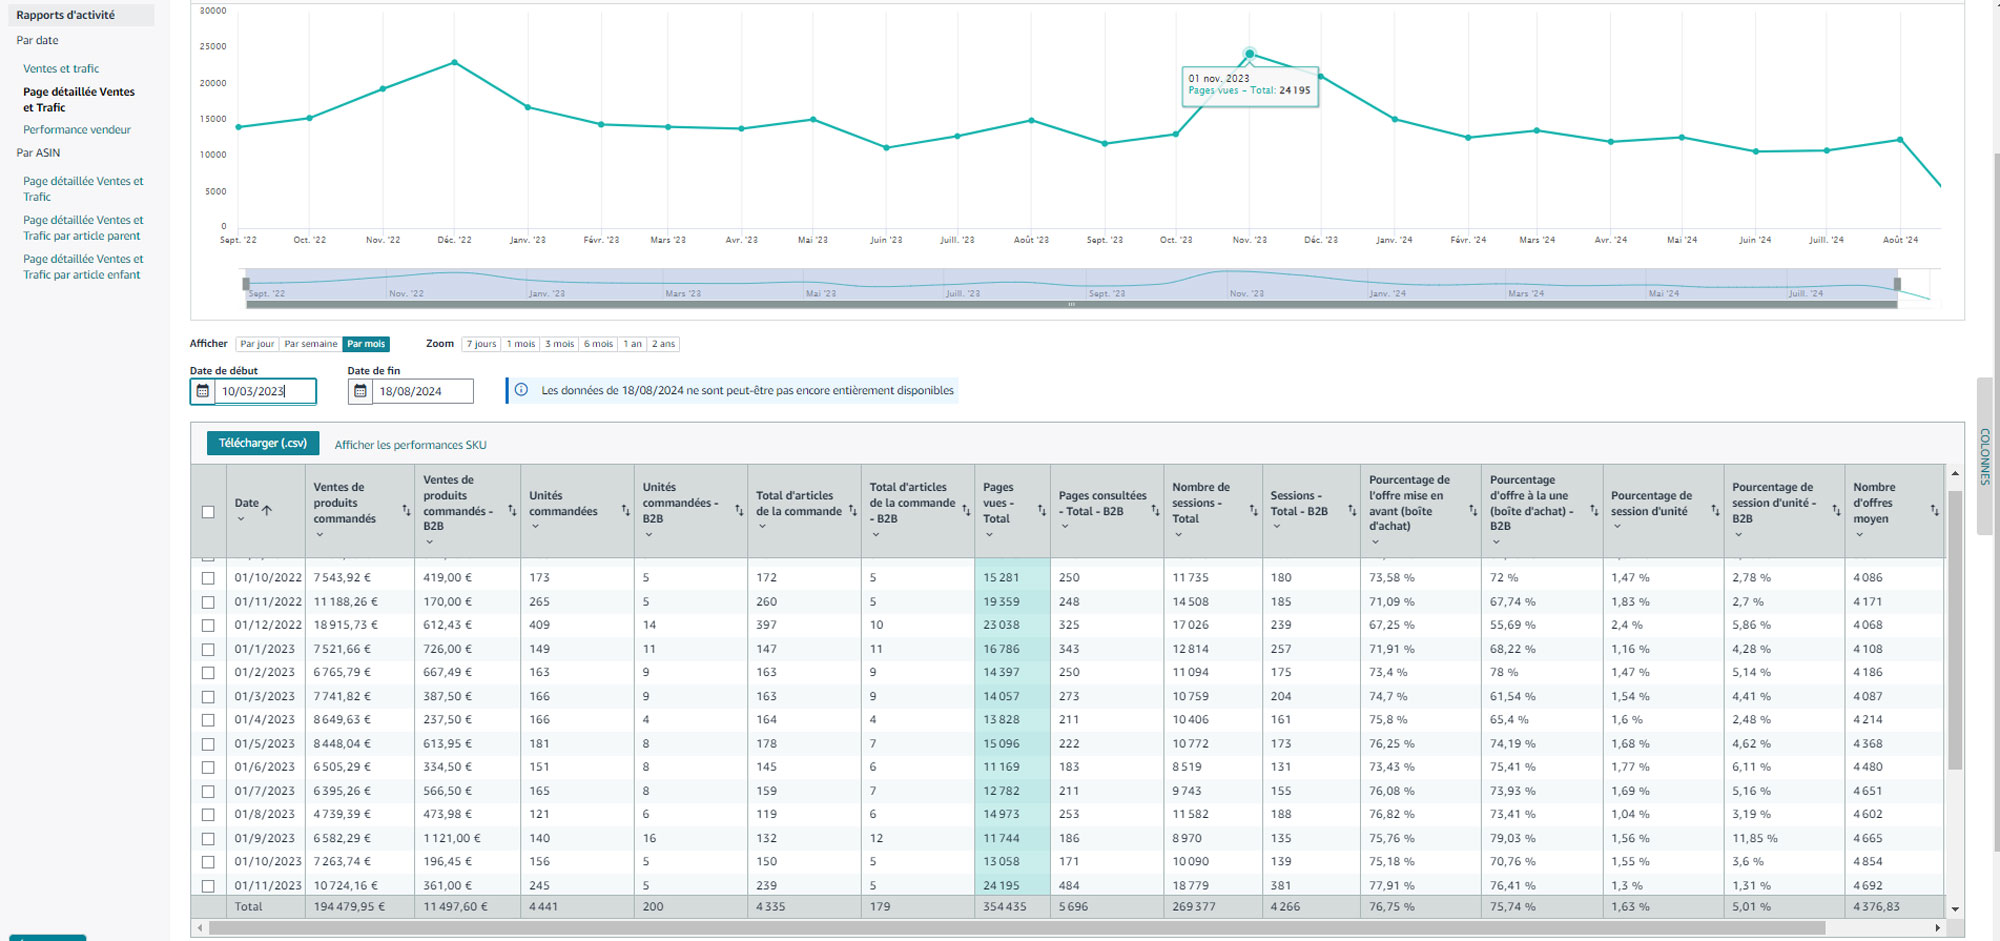
Task: Click sort icon for Nombre de sessions - Total
Action: pos(1253,510)
